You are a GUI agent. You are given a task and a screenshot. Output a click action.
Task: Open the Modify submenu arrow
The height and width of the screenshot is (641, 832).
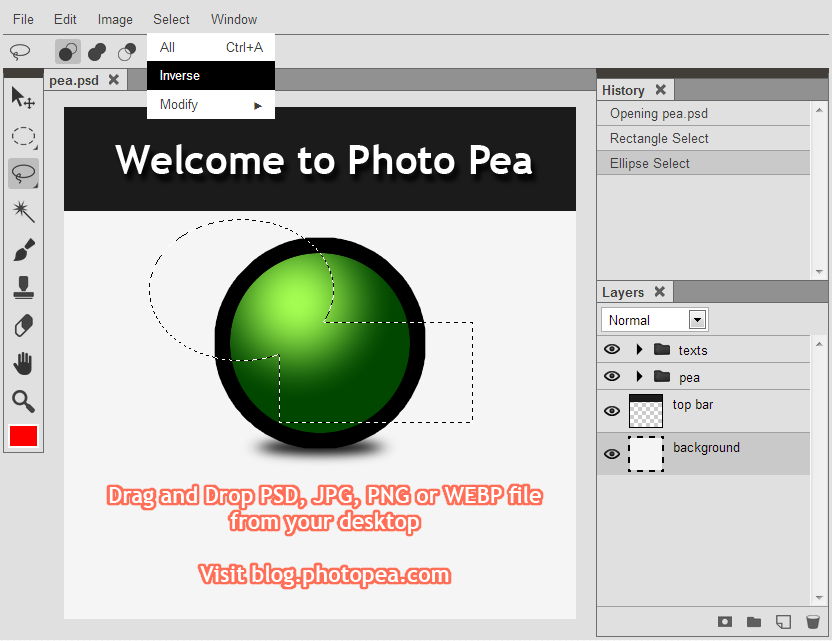[x=258, y=106]
